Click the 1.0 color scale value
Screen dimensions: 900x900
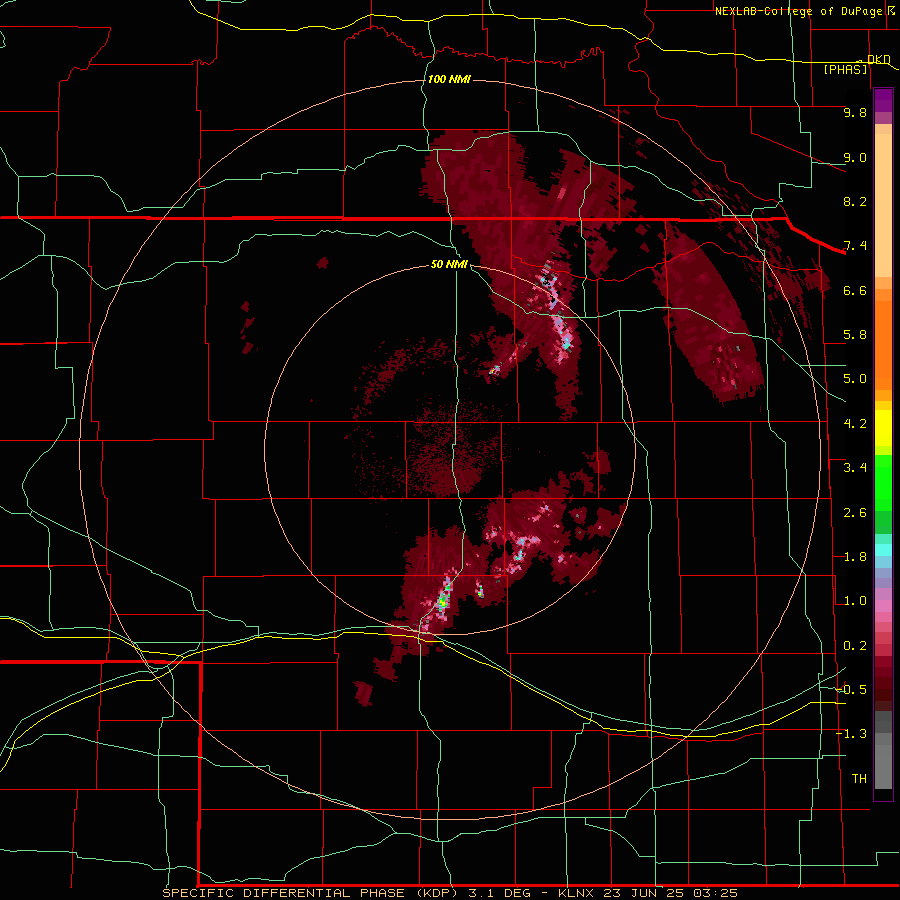[855, 601]
